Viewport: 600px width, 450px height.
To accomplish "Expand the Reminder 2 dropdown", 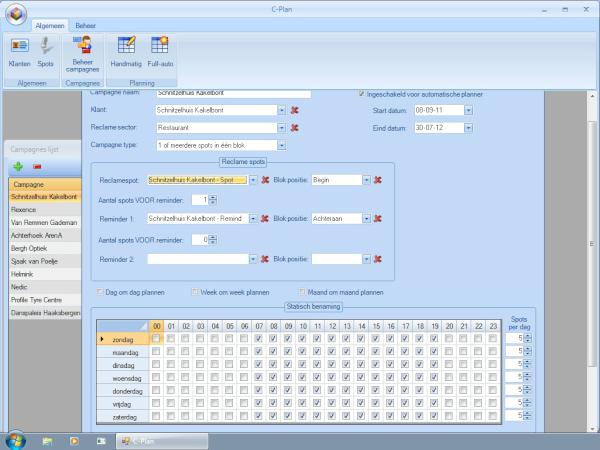I will 253,259.
